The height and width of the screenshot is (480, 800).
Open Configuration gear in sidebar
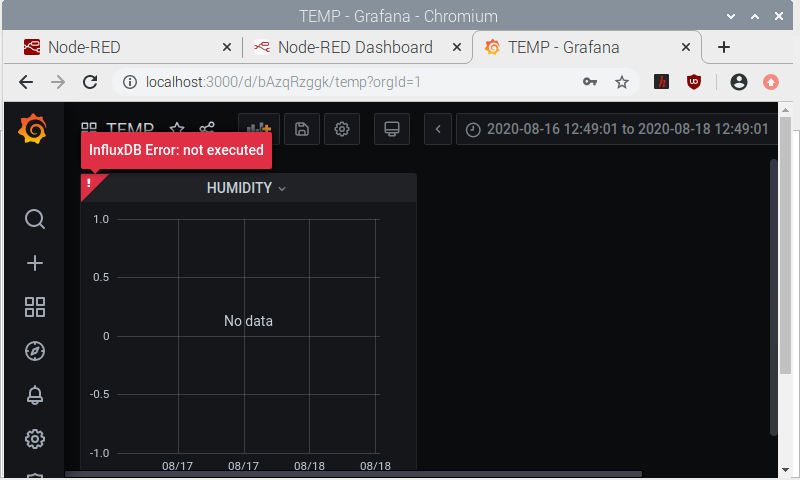[35, 439]
